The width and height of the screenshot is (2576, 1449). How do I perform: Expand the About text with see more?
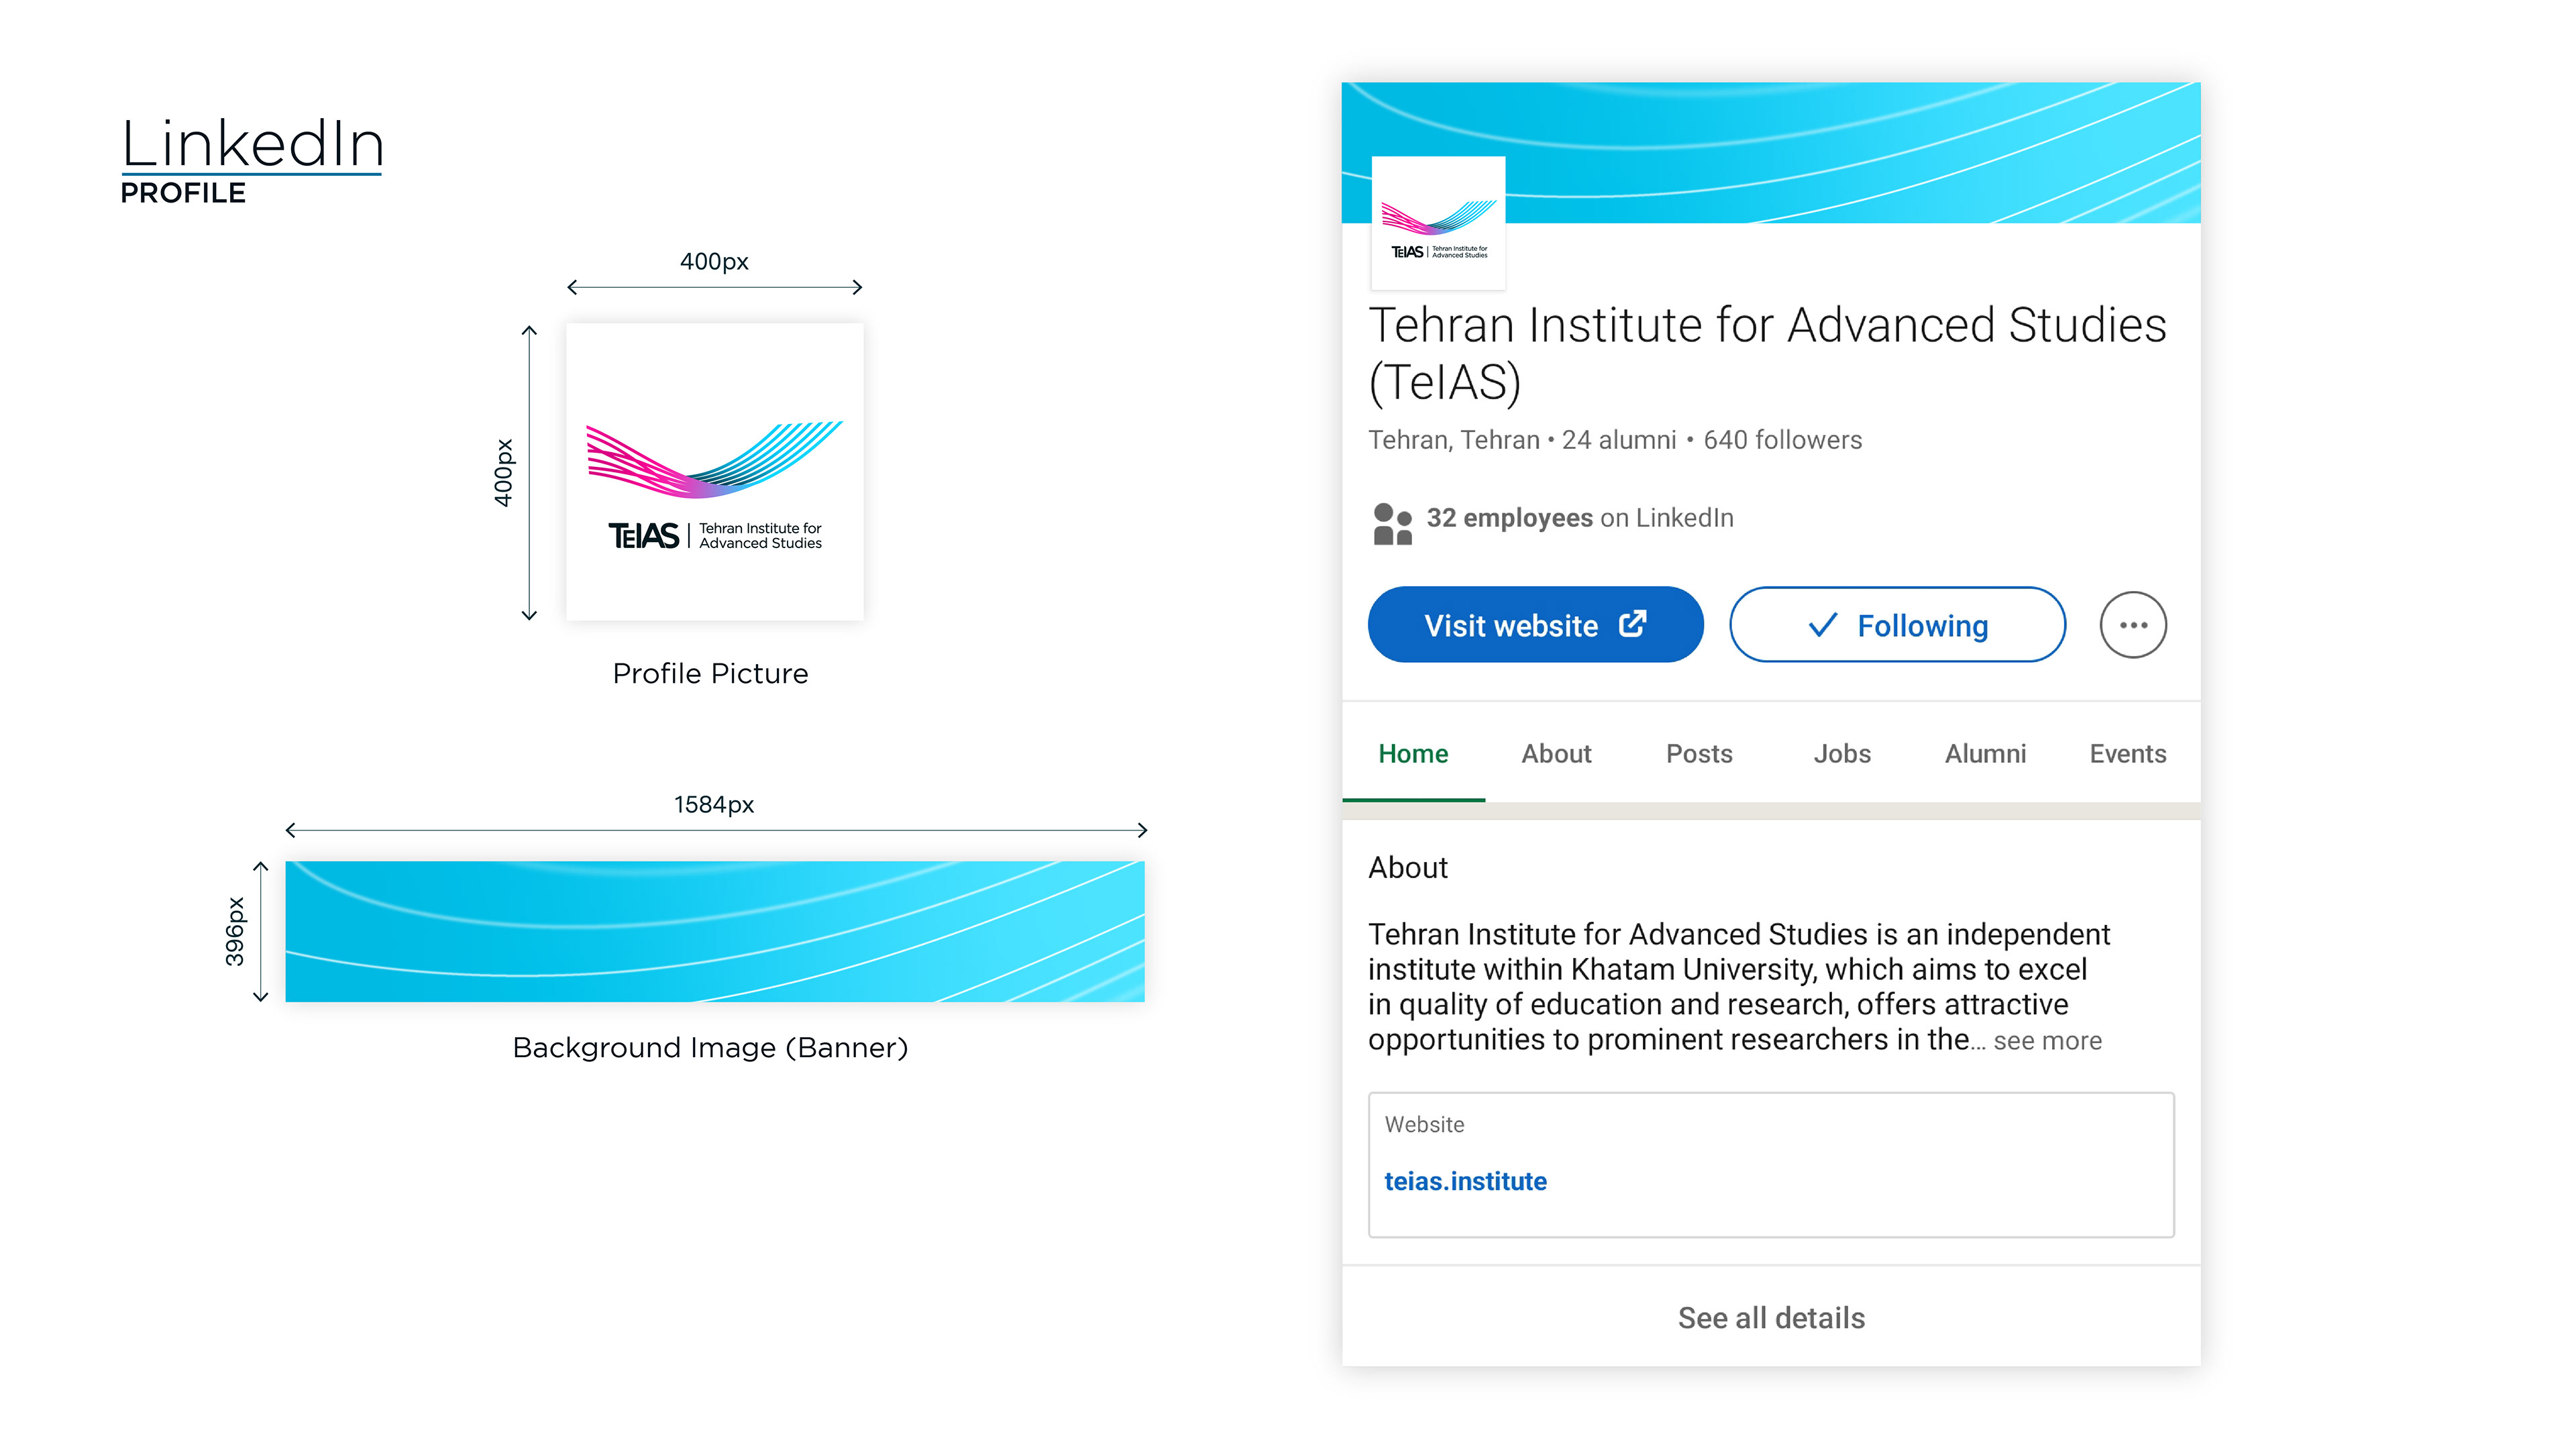[2046, 1041]
